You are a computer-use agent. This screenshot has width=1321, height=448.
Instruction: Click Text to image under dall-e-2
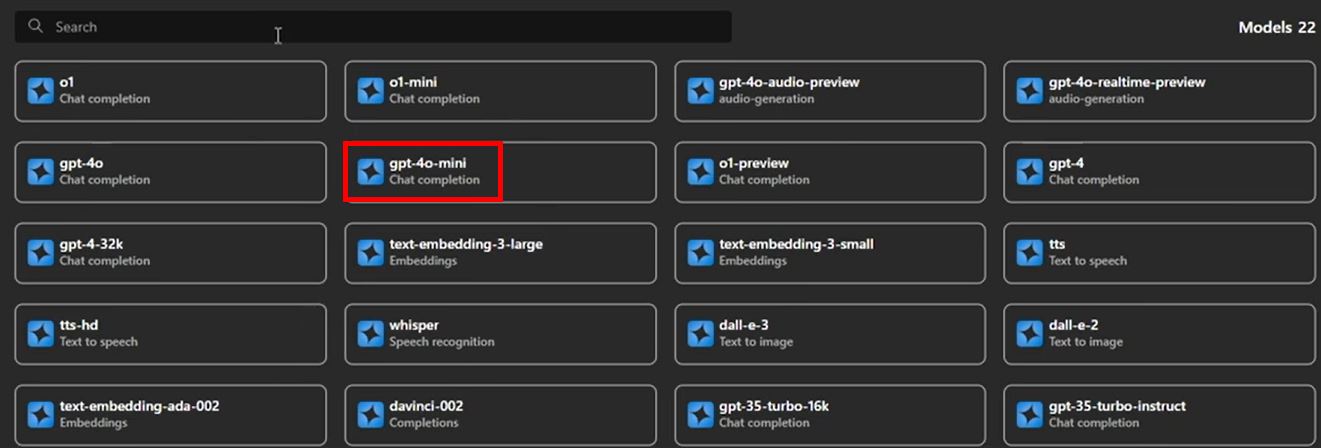[1086, 342]
